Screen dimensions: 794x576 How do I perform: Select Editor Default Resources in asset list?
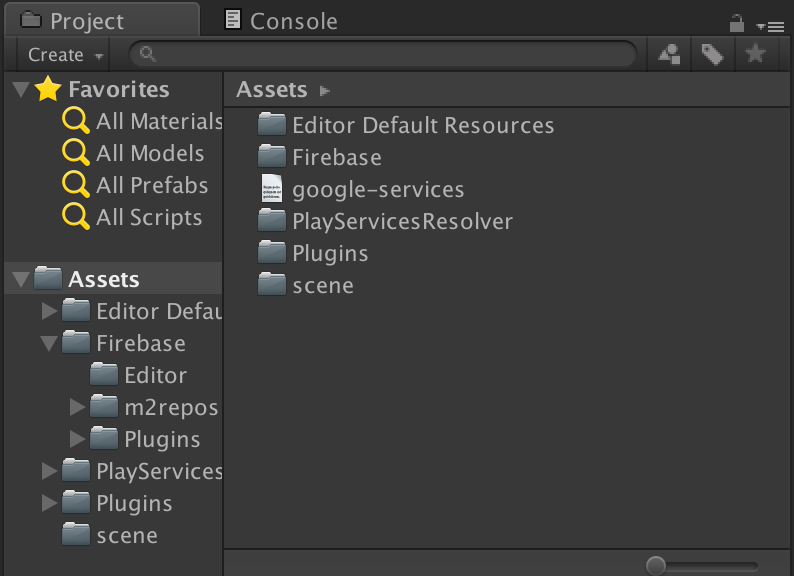(x=423, y=125)
